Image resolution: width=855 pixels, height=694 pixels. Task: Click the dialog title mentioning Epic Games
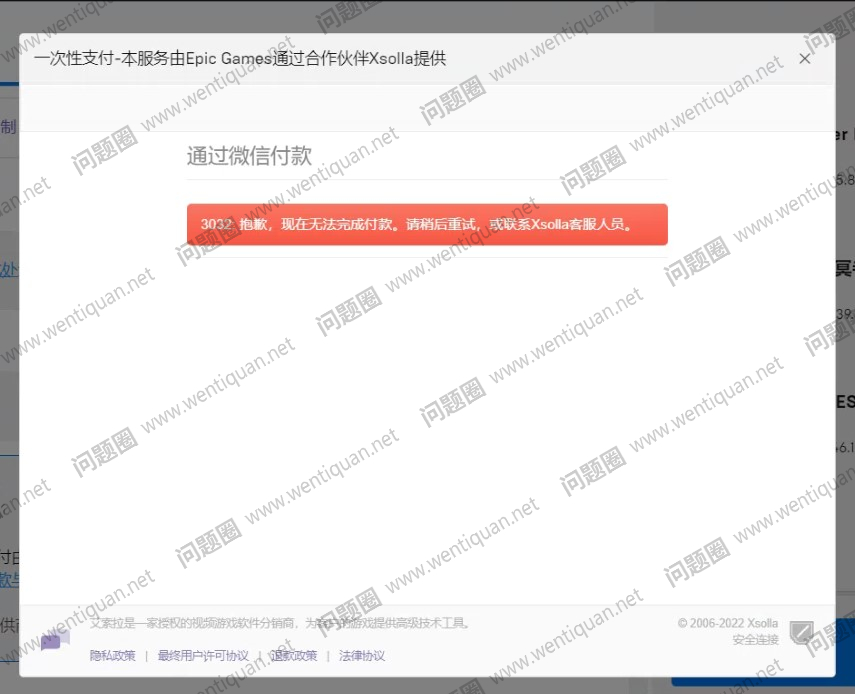240,59
